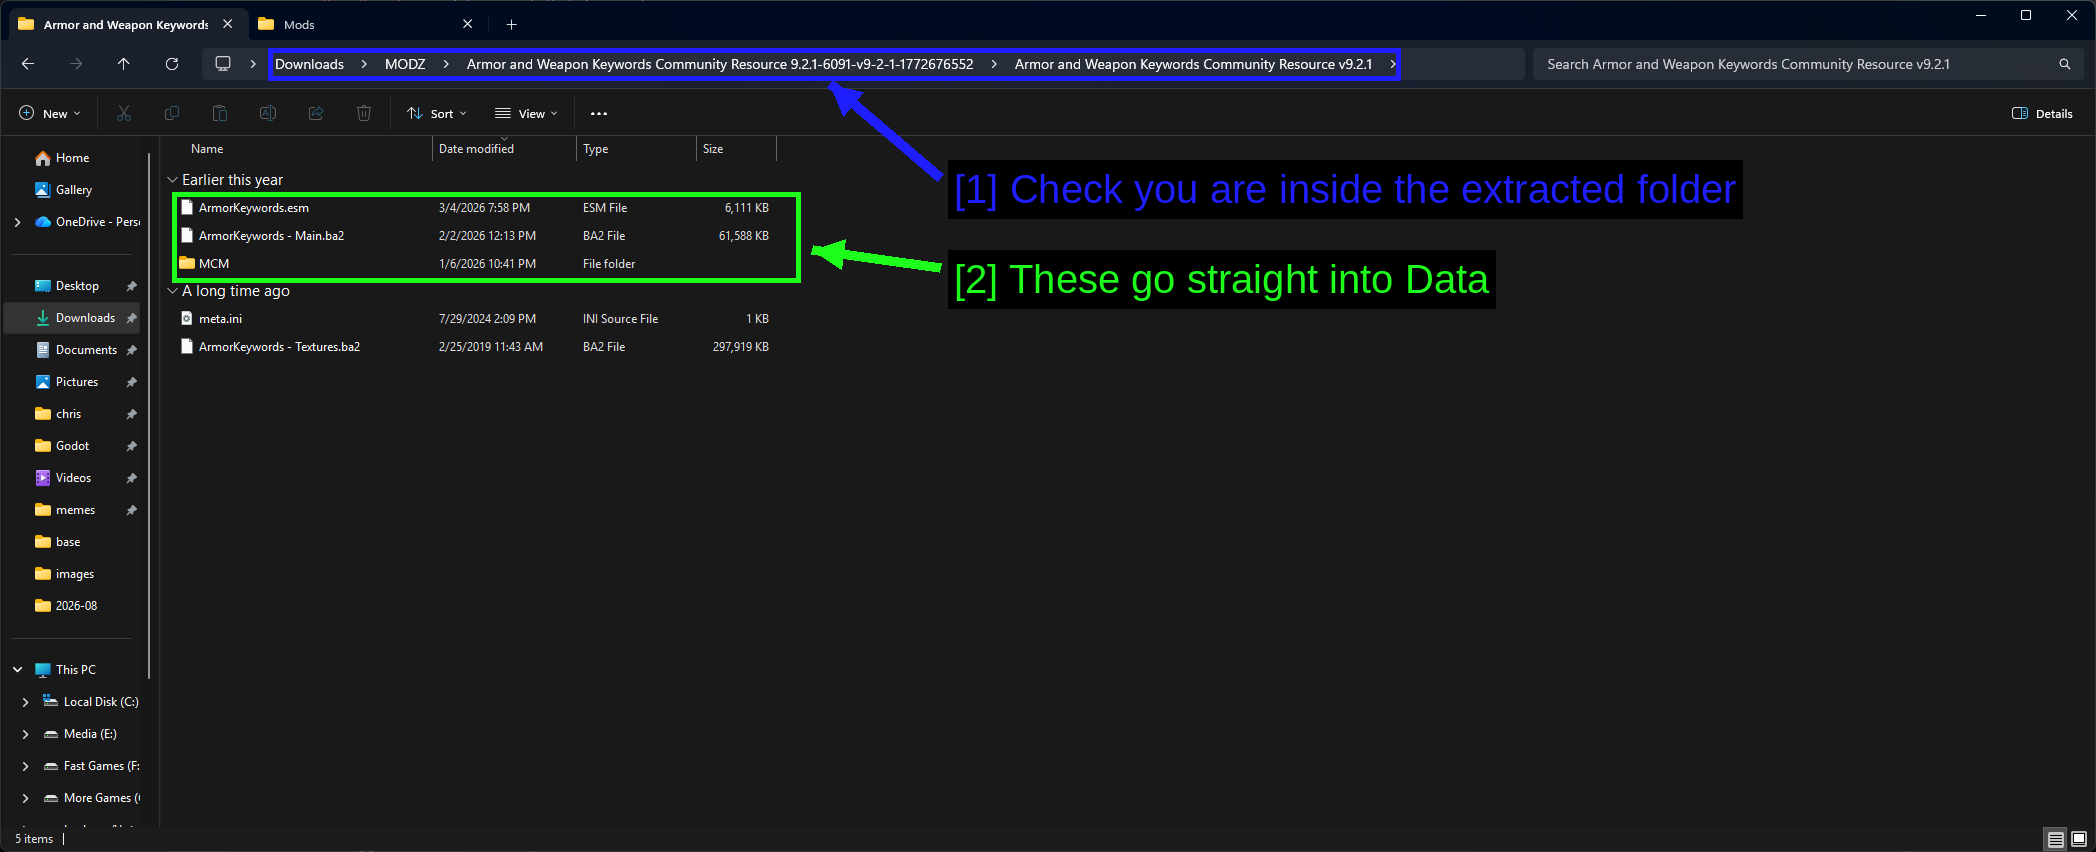
Task: Open the New item dropdown
Action: pyautogui.click(x=50, y=114)
